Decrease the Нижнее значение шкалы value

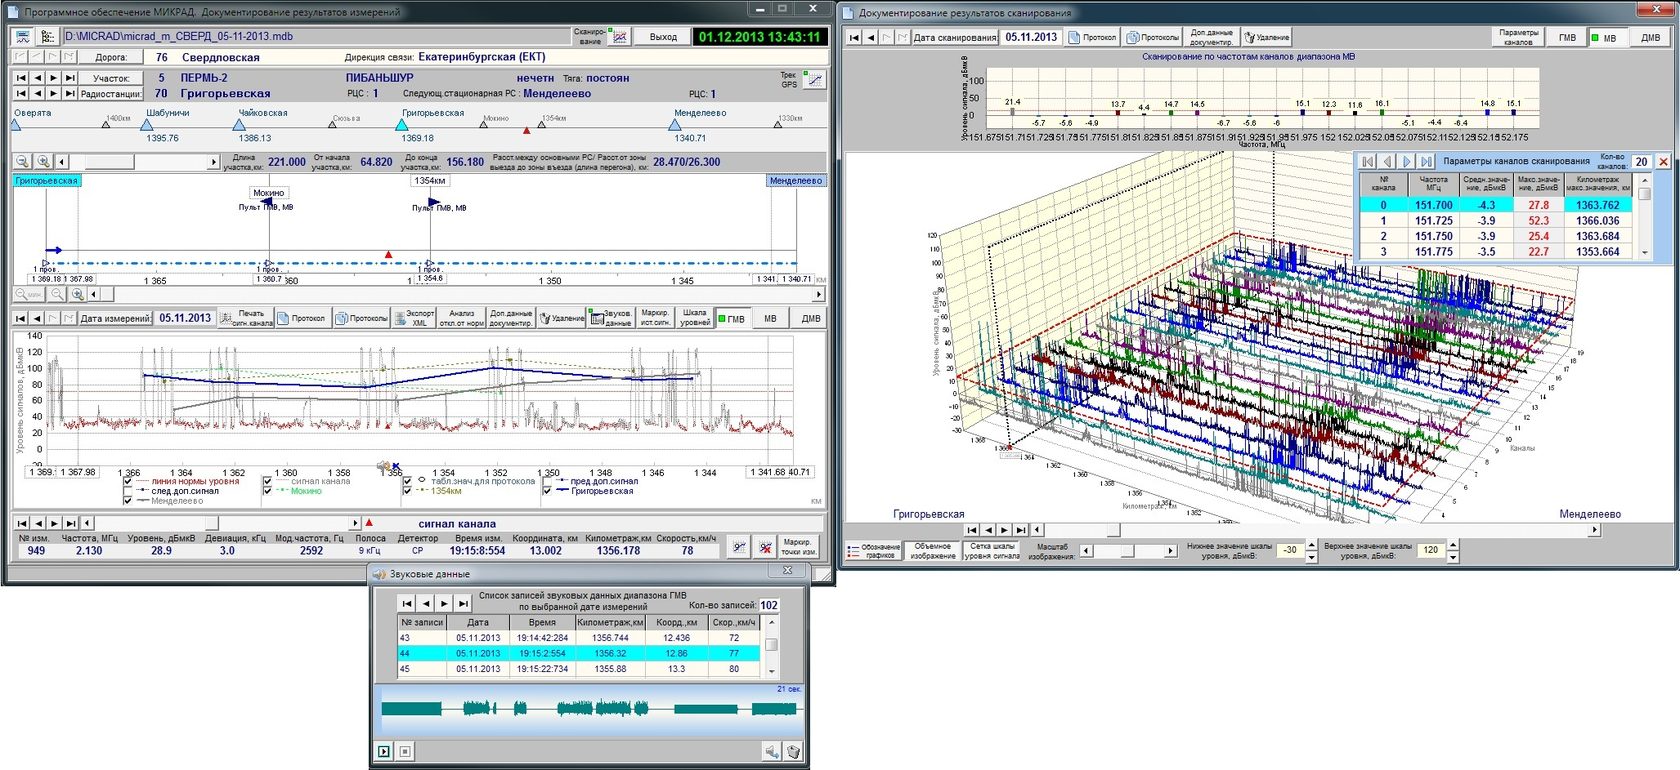[1312, 557]
